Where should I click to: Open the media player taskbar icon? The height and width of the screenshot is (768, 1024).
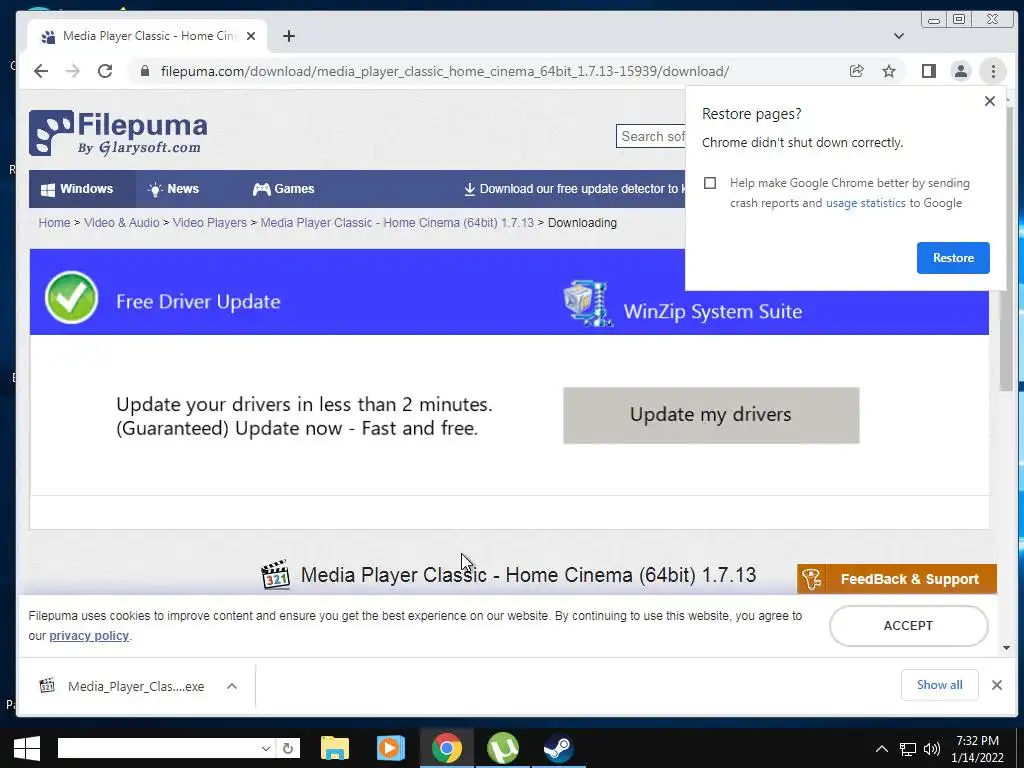click(x=391, y=748)
